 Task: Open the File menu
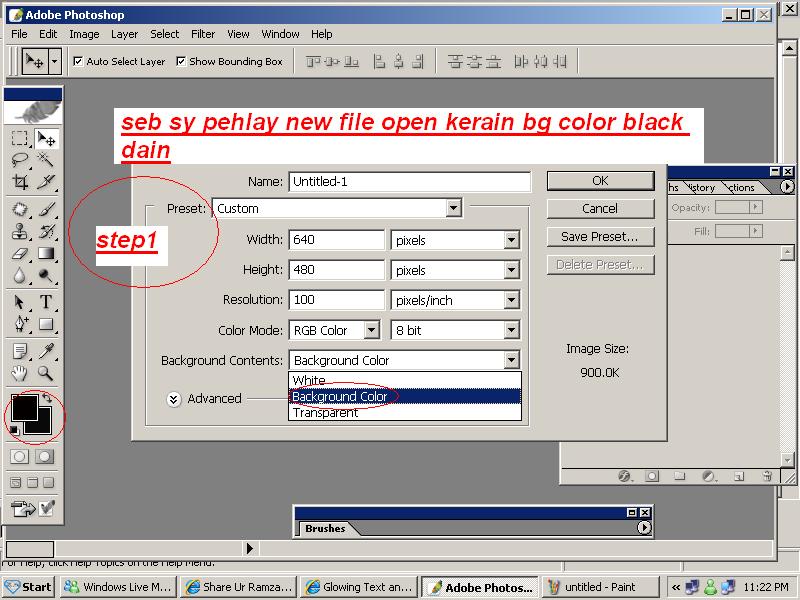point(19,34)
